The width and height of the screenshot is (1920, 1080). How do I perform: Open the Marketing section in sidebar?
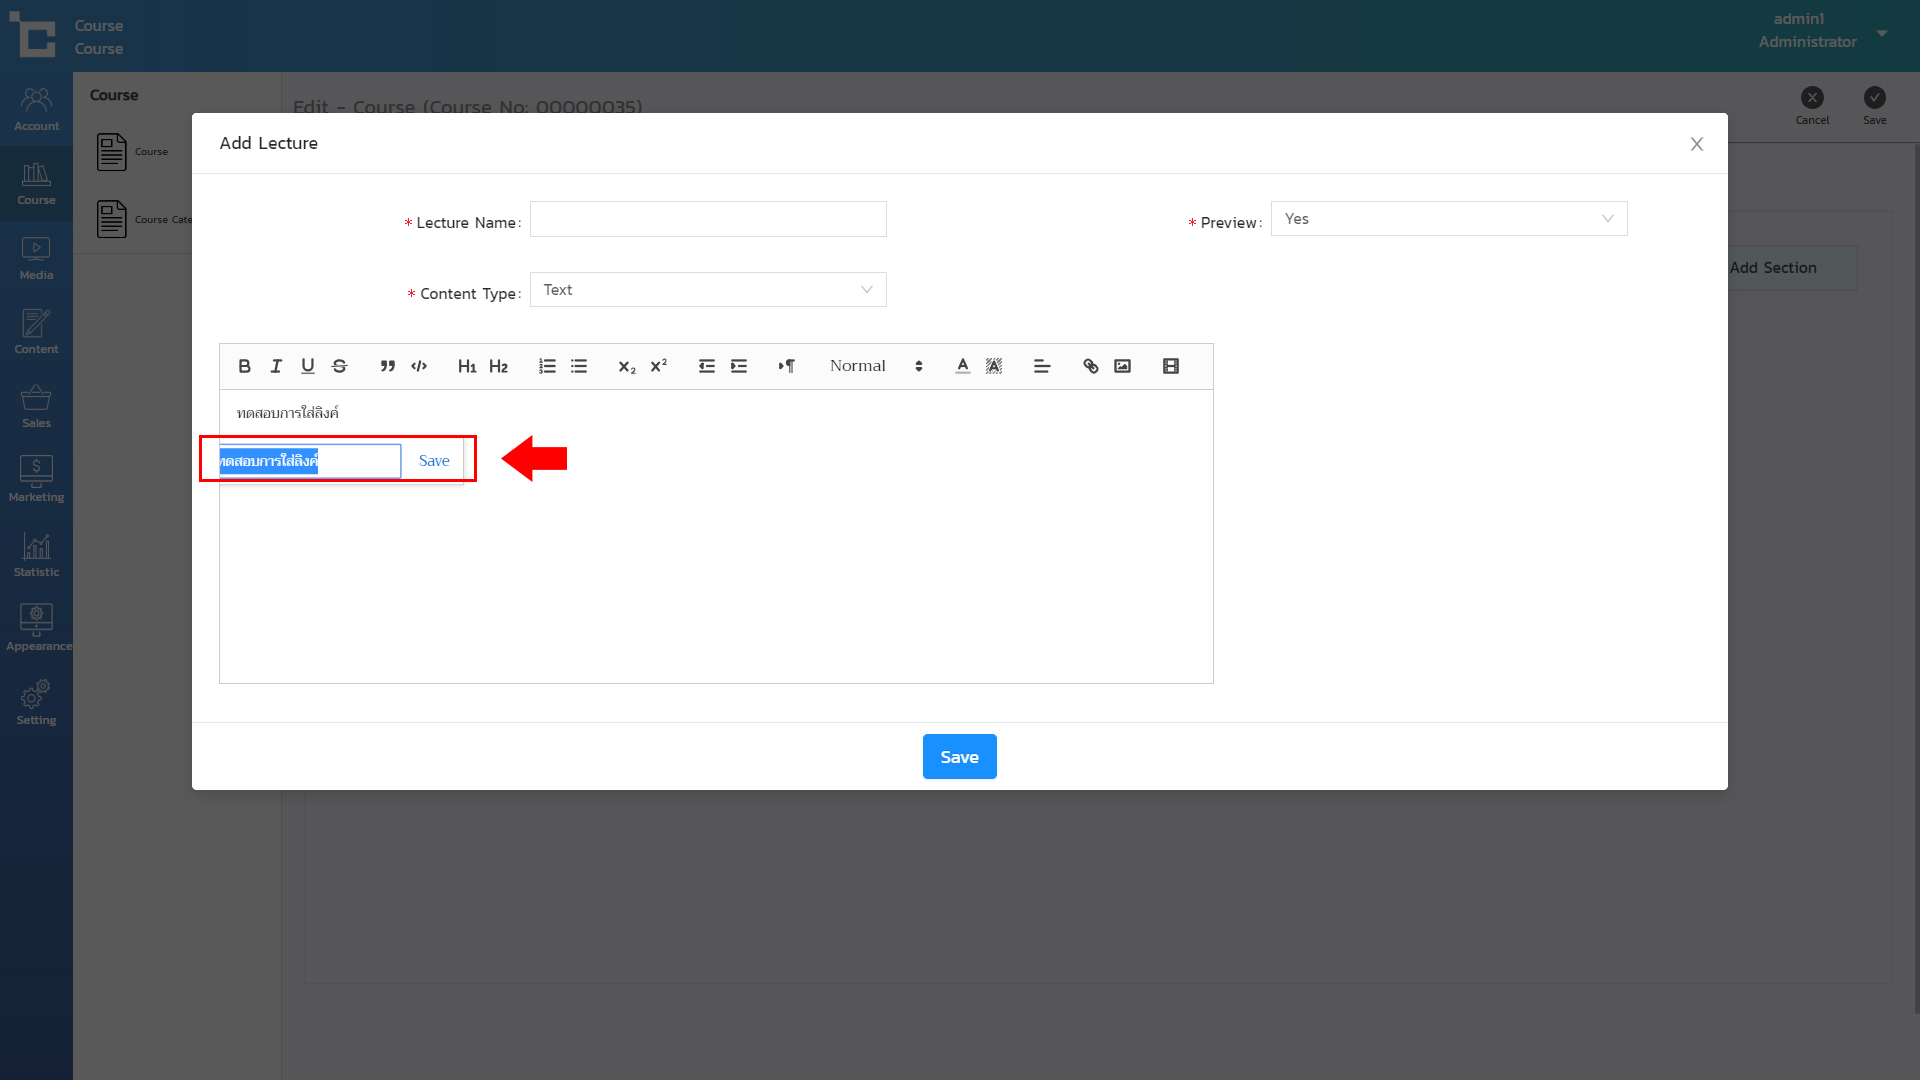[36, 480]
